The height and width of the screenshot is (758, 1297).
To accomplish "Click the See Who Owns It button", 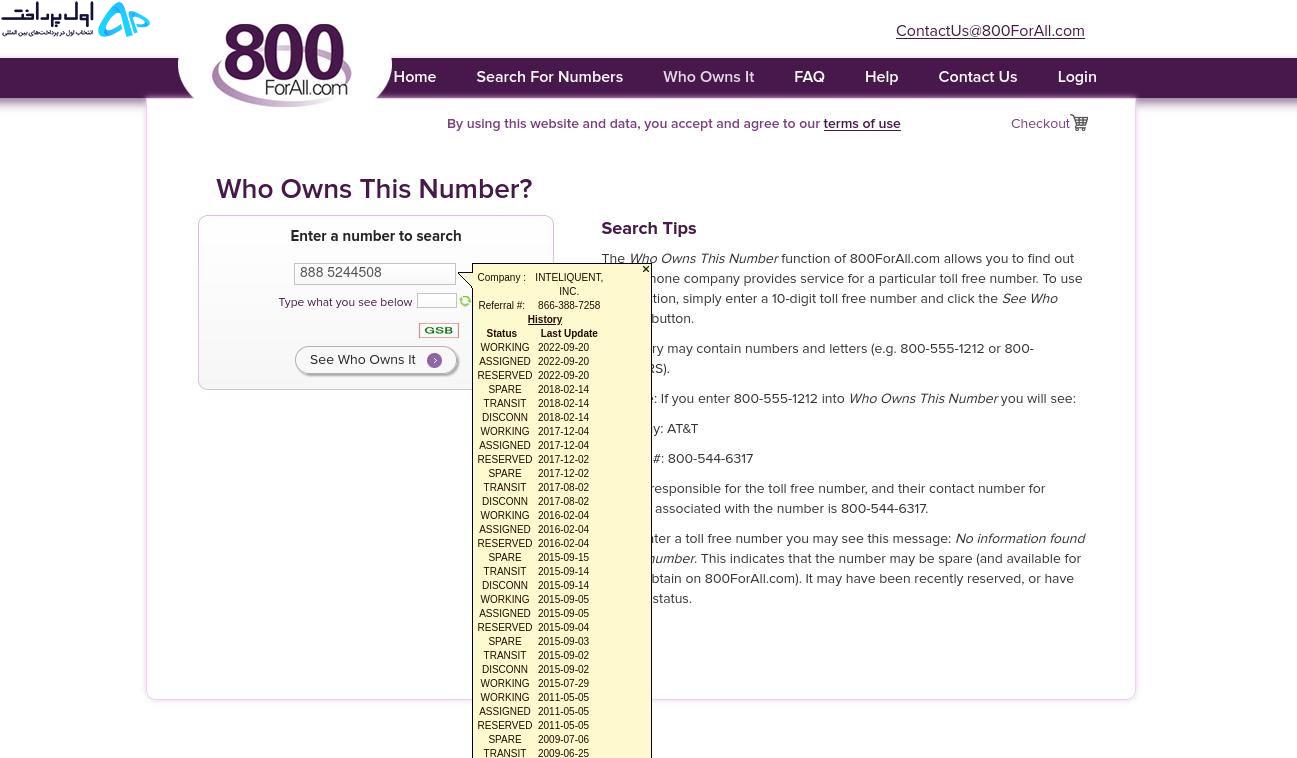I will pyautogui.click(x=376, y=360).
